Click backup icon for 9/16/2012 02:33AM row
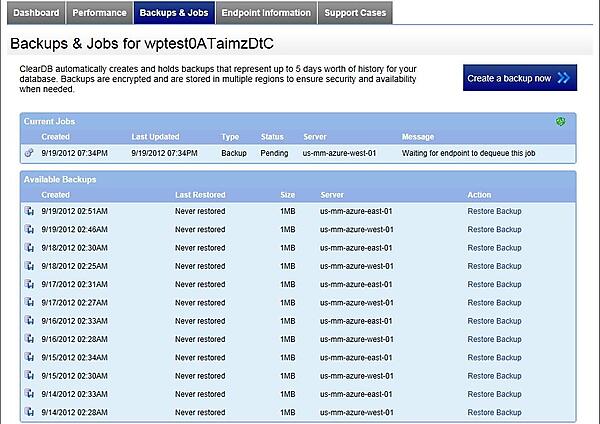The height and width of the screenshot is (424, 600). coord(29,320)
